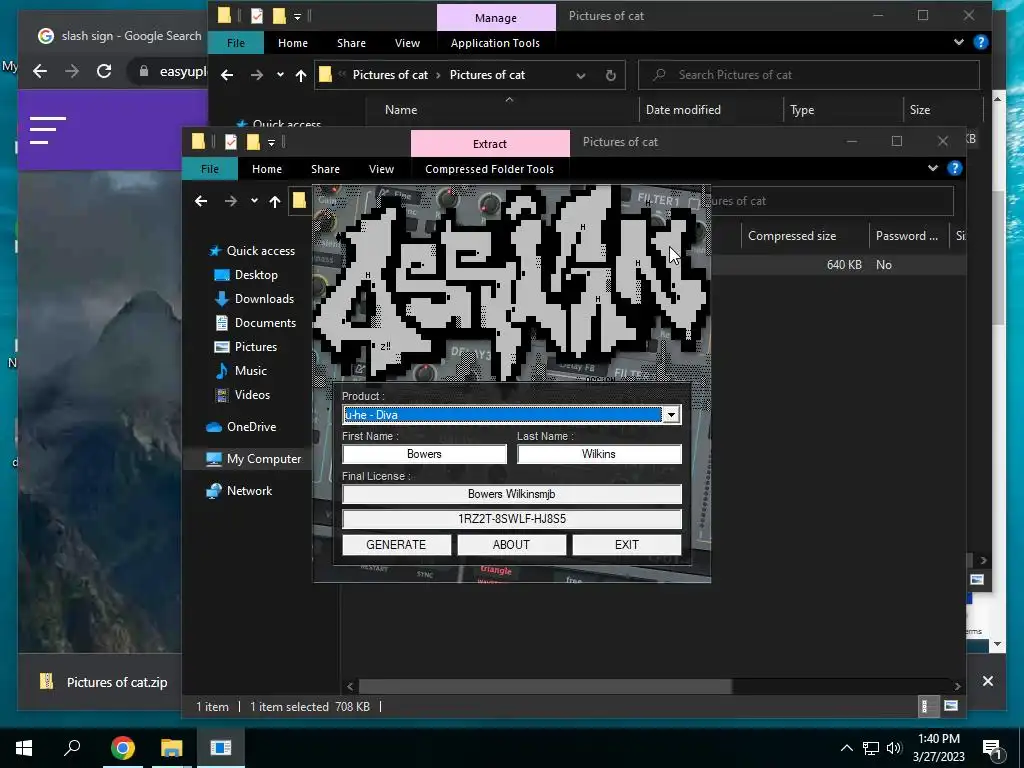
Task: Select Quick access in navigation pane
Action: (x=251, y=251)
